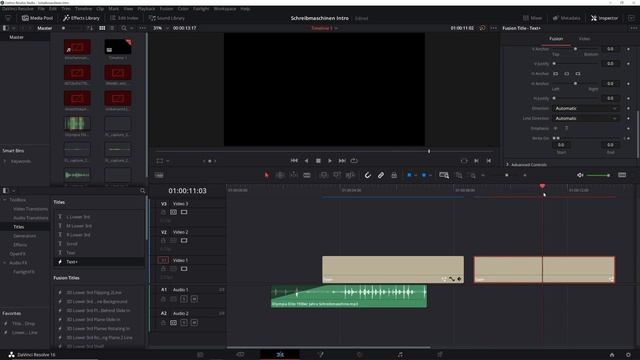Click the Full Extent Zoom icon
The height and width of the screenshot is (360, 640).
point(444,175)
